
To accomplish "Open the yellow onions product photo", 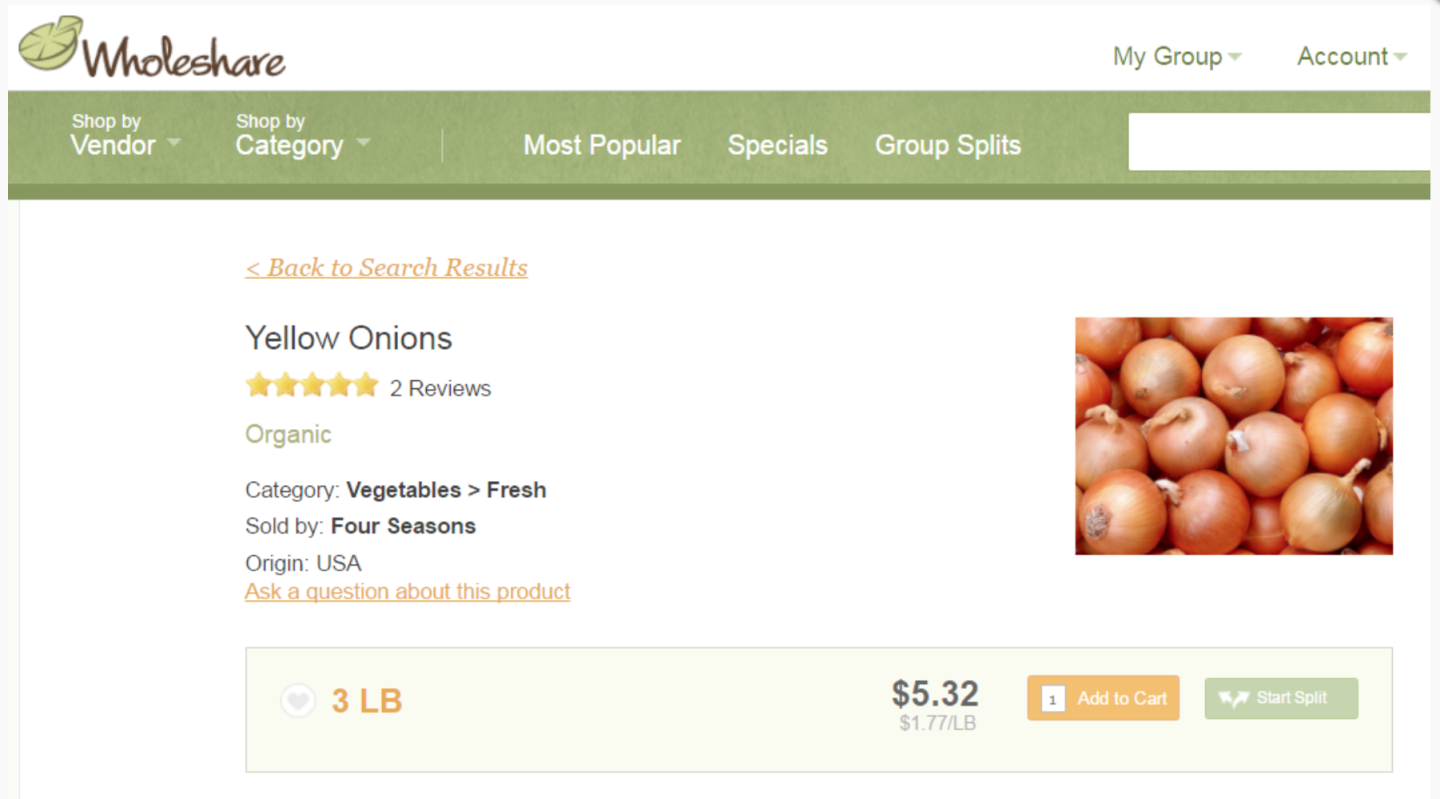I will 1233,436.
